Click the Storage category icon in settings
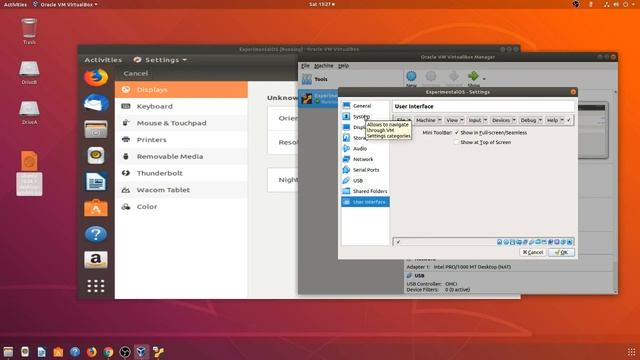This screenshot has height=360, width=640. pos(346,138)
